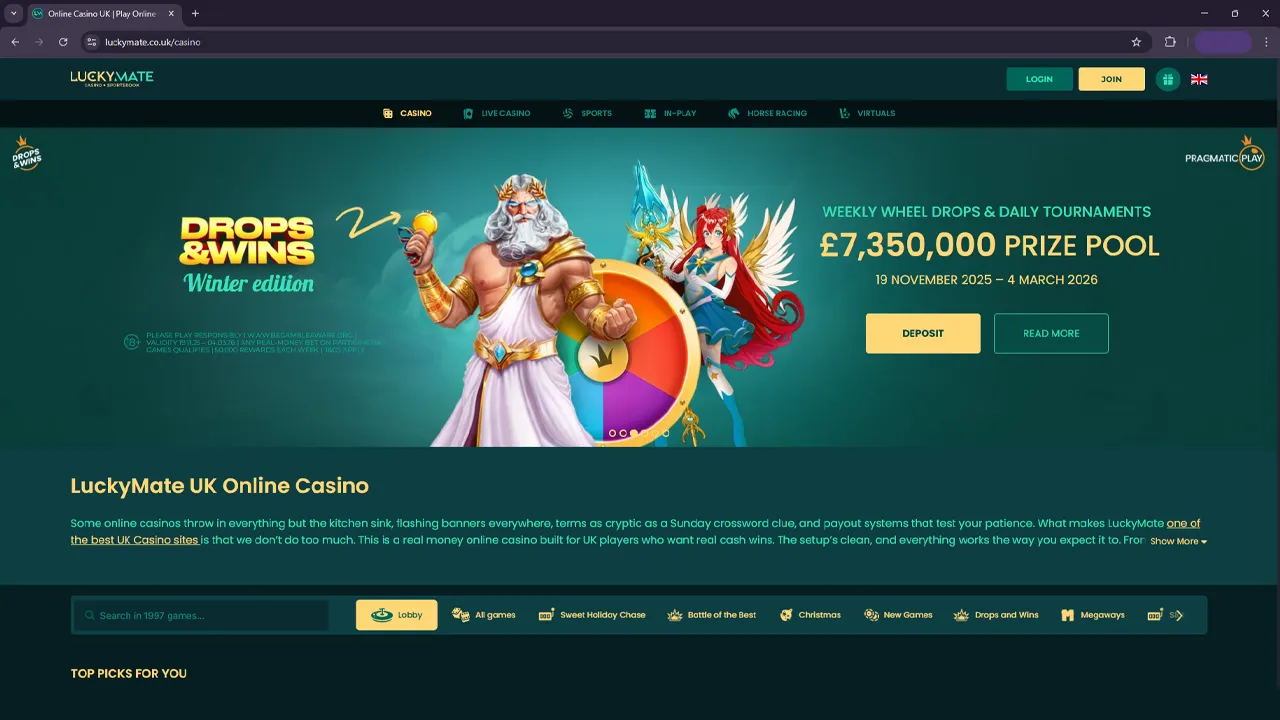Viewport: 1280px width, 720px height.
Task: Open the Drops & Wins badge icon
Action: click(x=26, y=153)
